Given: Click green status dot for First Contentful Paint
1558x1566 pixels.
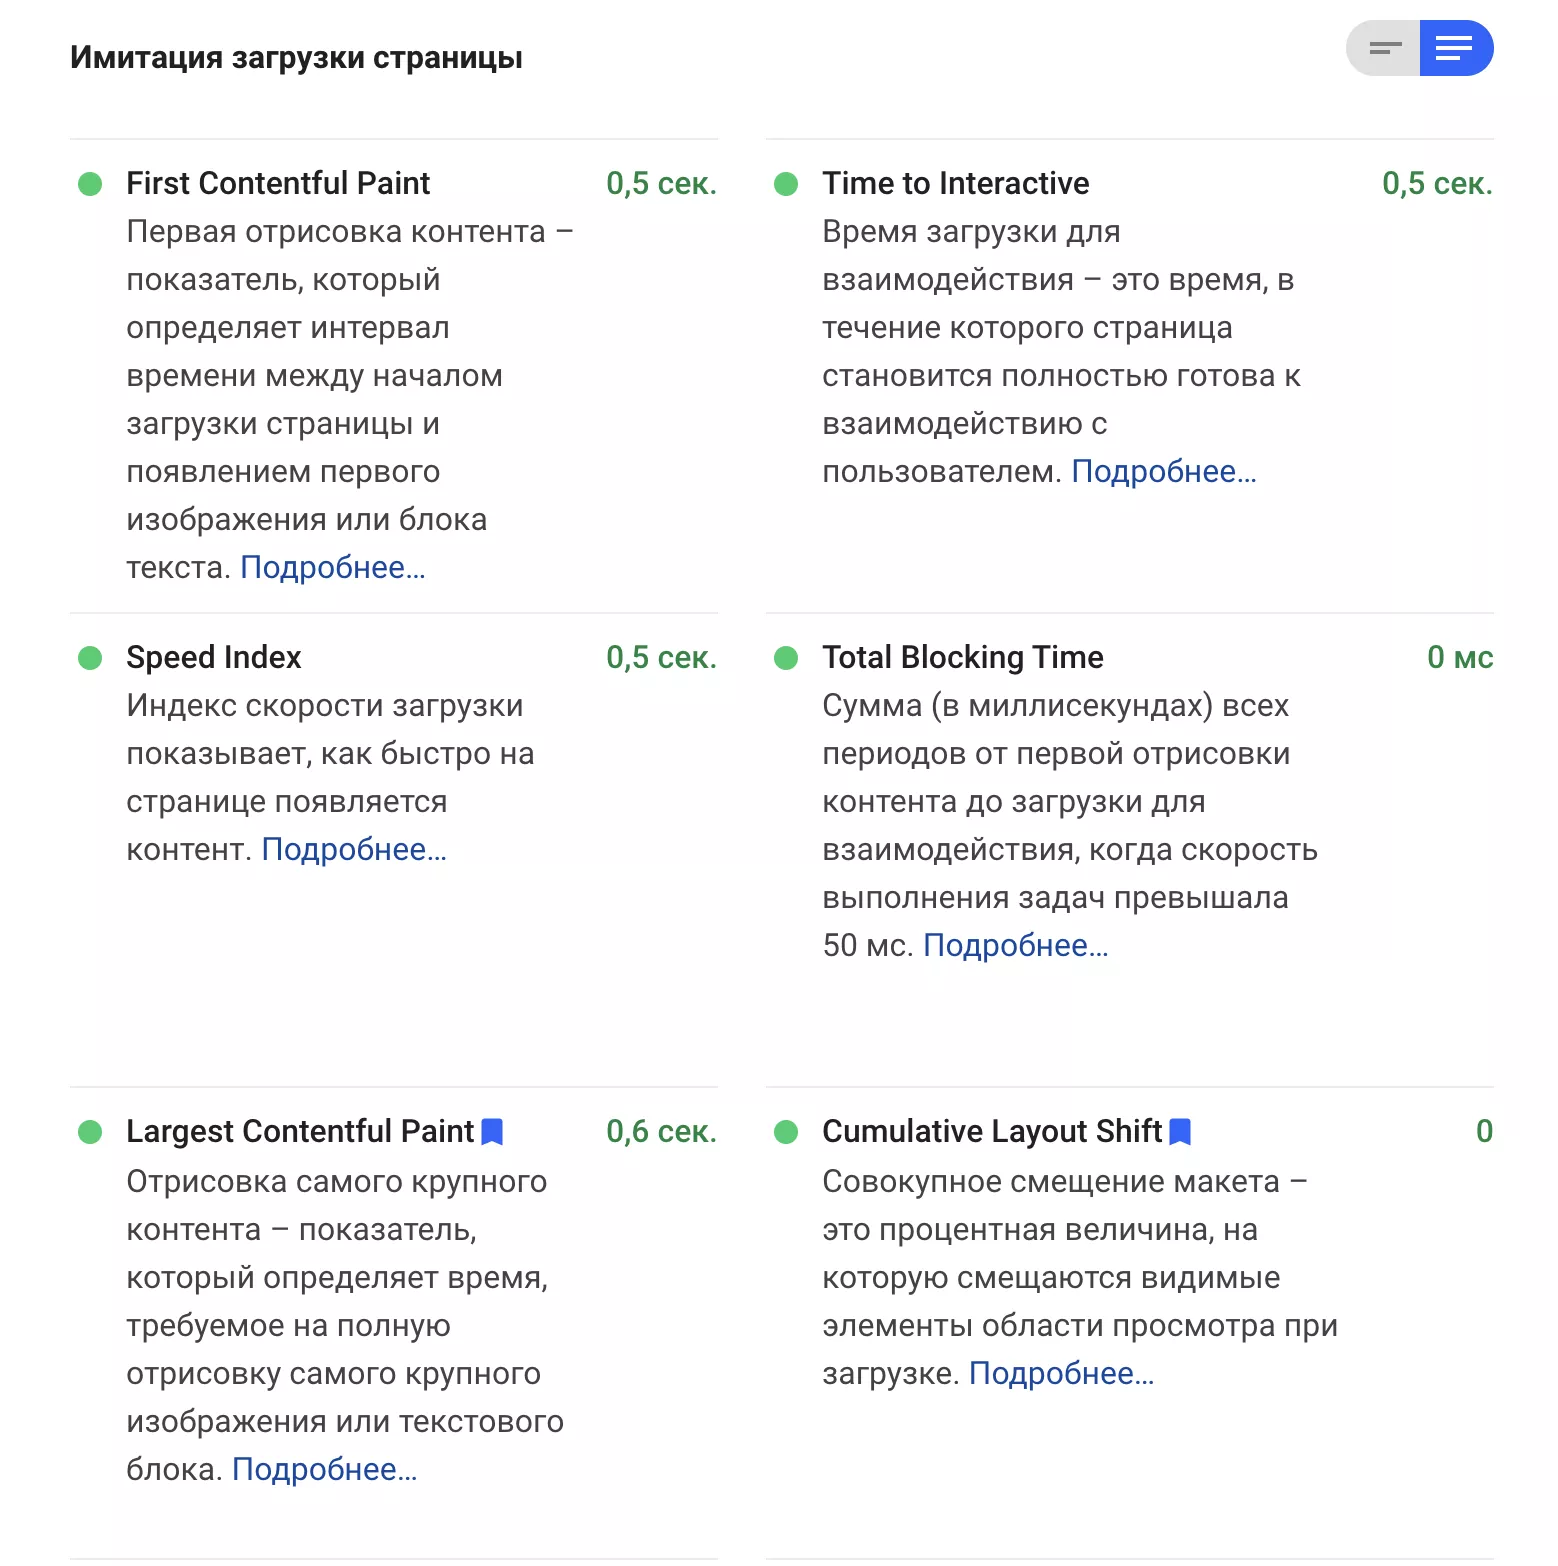Looking at the screenshot, I should click(x=90, y=184).
